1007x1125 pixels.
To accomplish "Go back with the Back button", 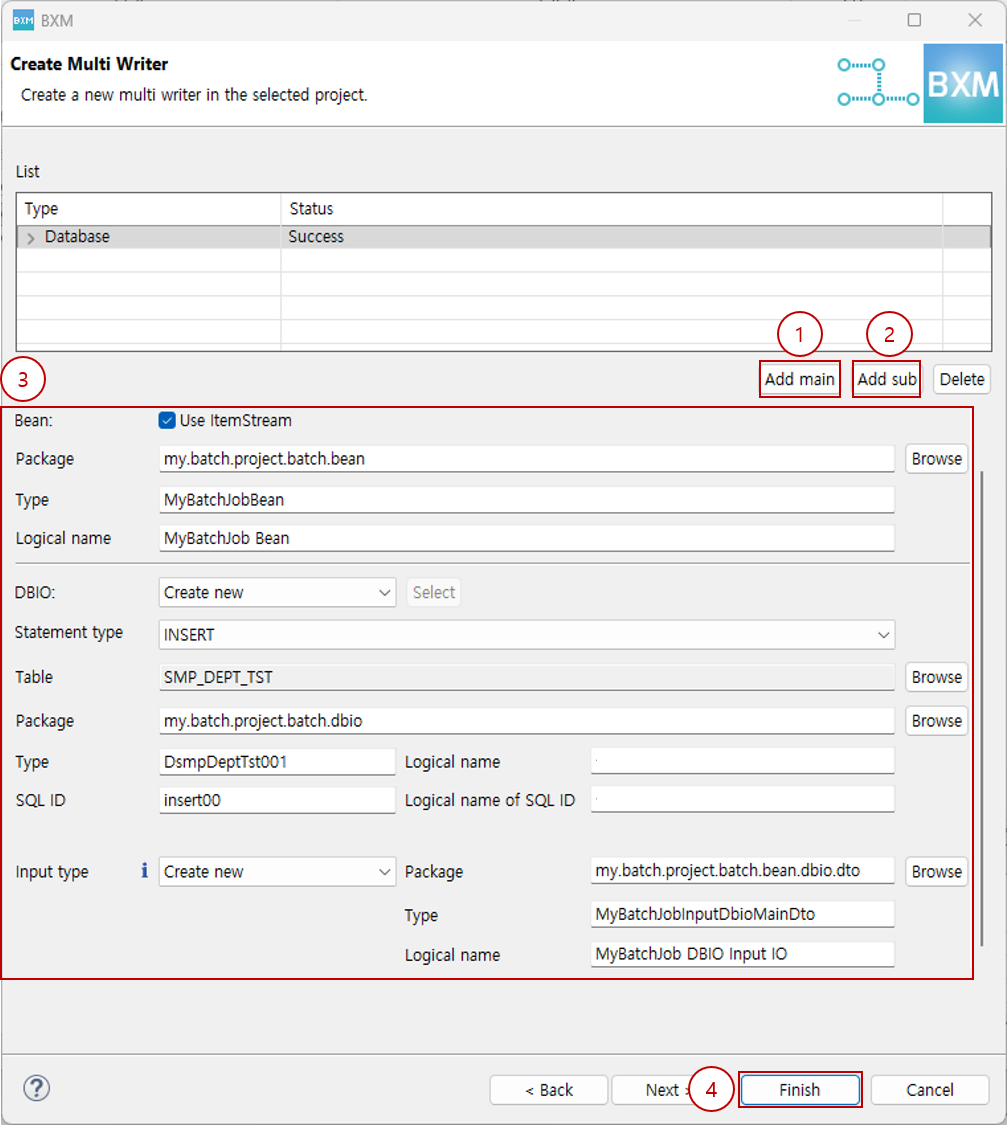I will tap(548, 1090).
